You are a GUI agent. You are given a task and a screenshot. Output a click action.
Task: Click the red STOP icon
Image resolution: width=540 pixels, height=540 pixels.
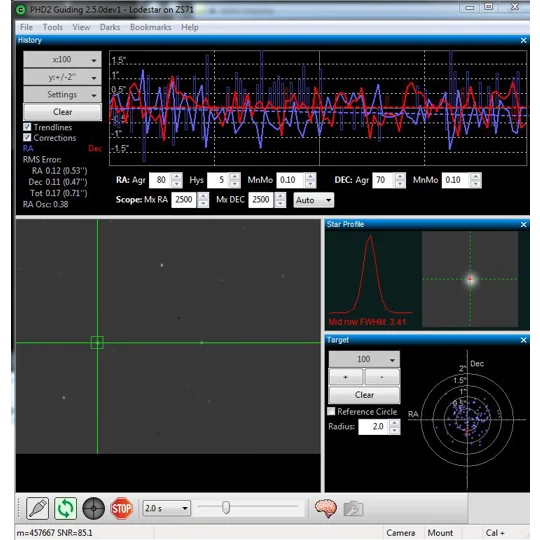121,508
